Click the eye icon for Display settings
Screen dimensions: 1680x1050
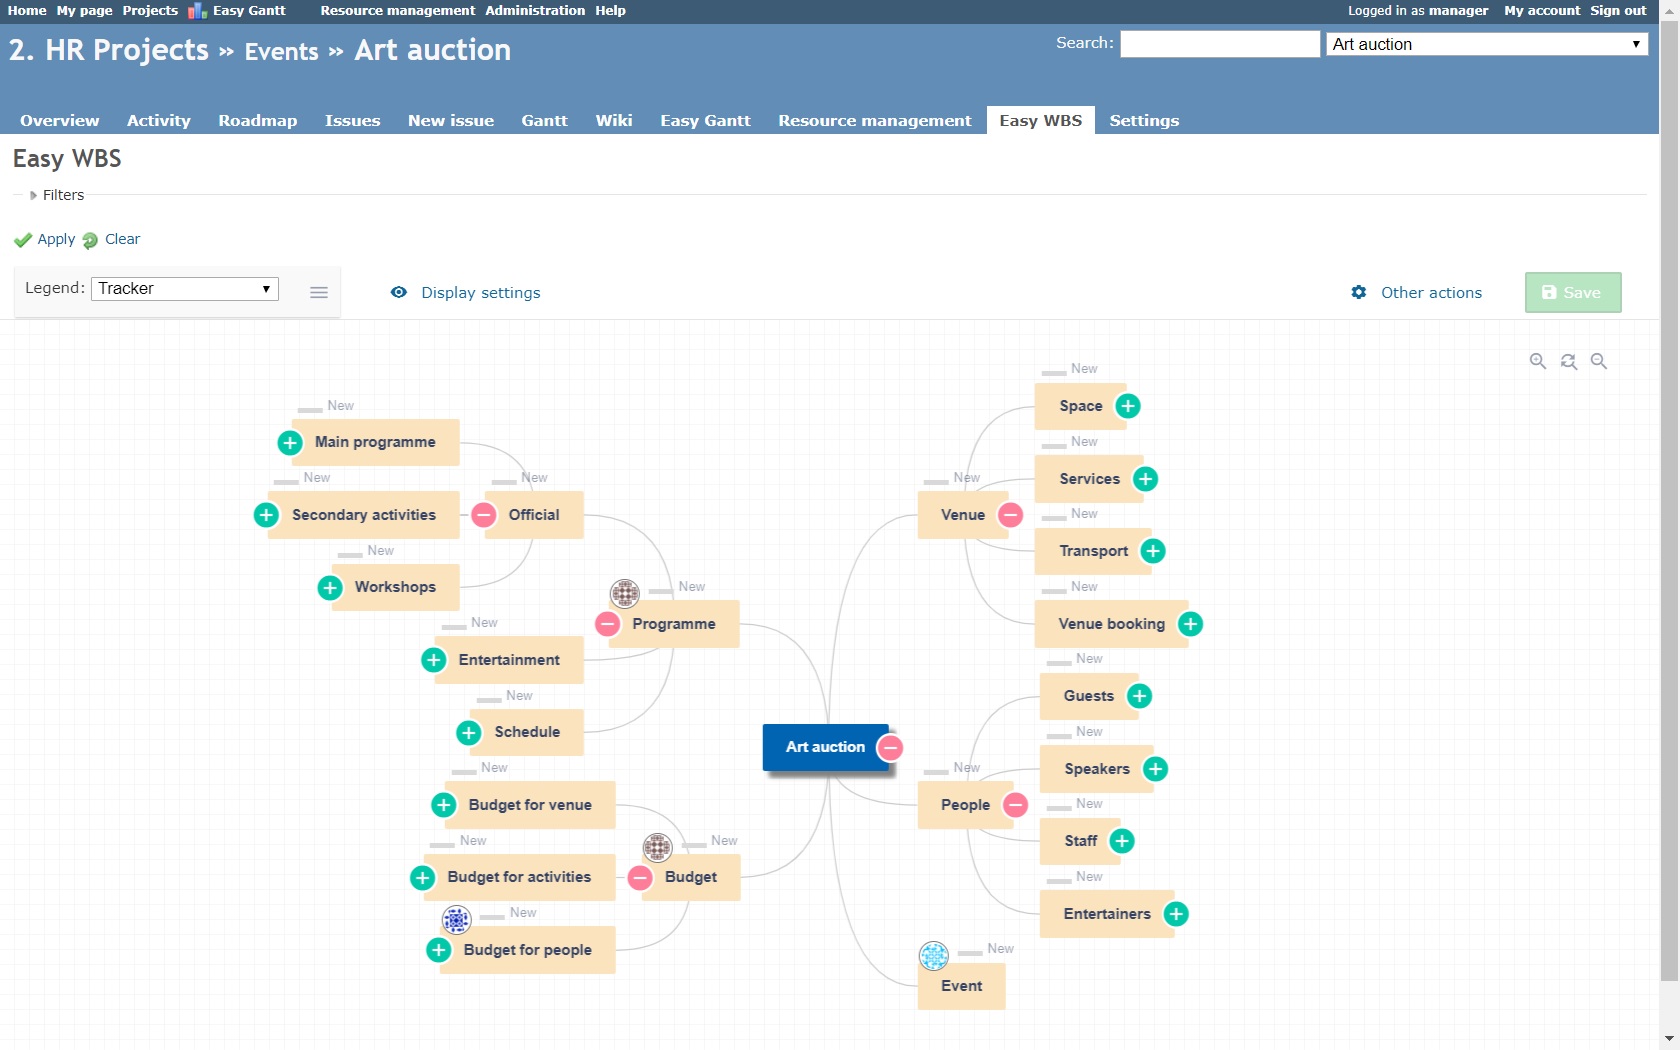click(399, 292)
